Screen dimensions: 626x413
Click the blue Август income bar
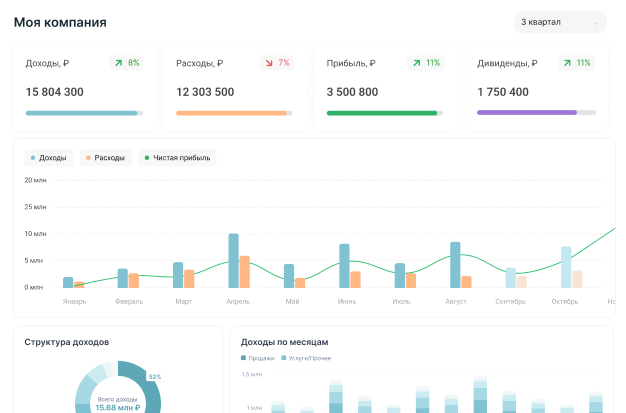pos(455,265)
